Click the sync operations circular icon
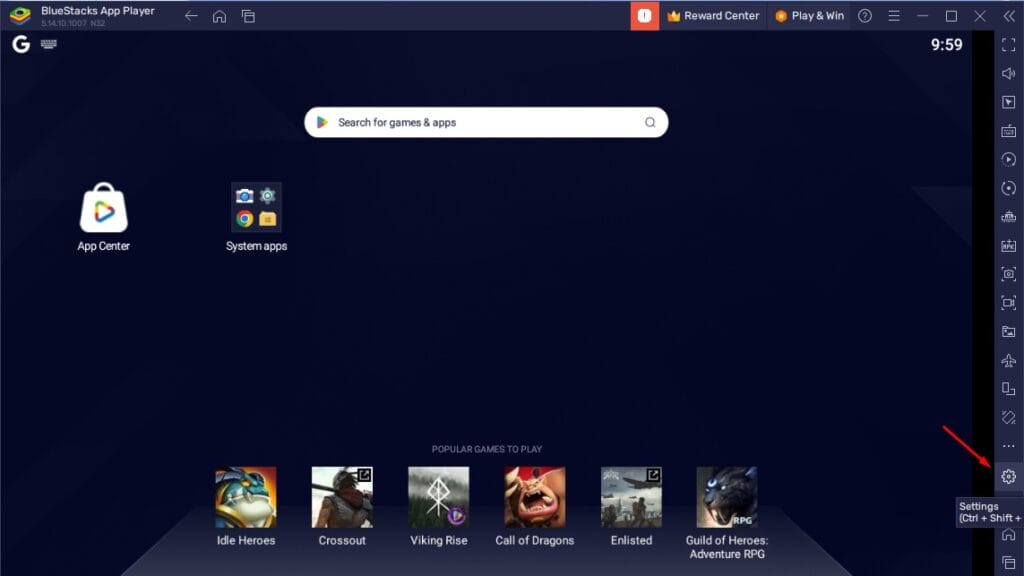This screenshot has height=576, width=1024. 1008,188
